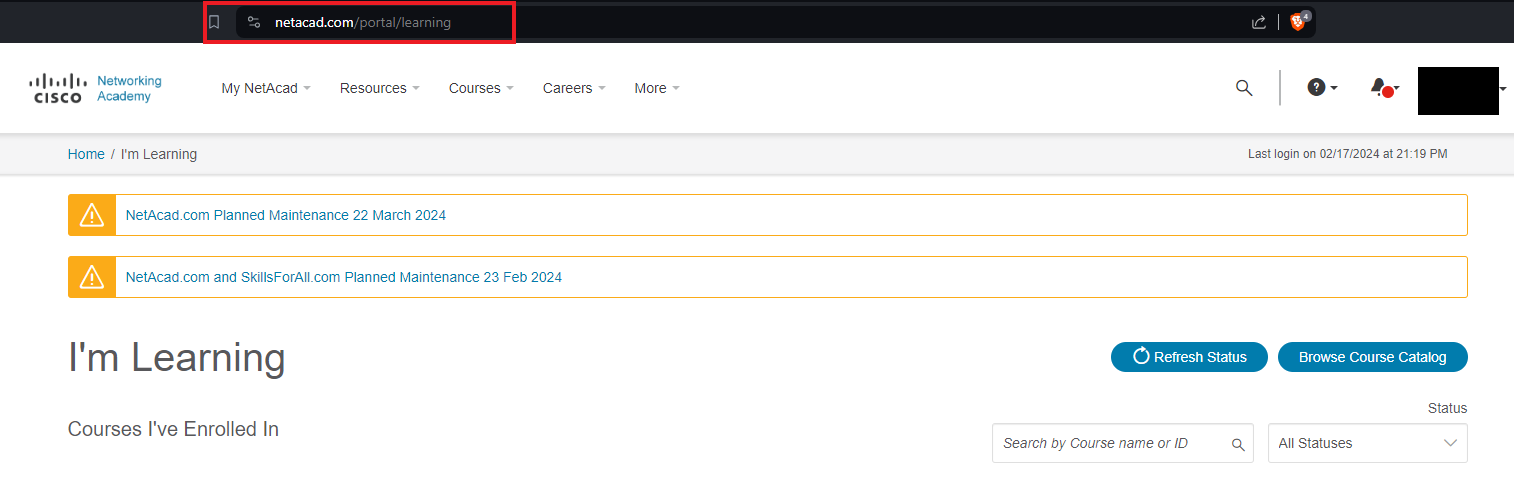The image size is (1514, 479).
Task: Expand the Resources menu
Action: click(380, 88)
